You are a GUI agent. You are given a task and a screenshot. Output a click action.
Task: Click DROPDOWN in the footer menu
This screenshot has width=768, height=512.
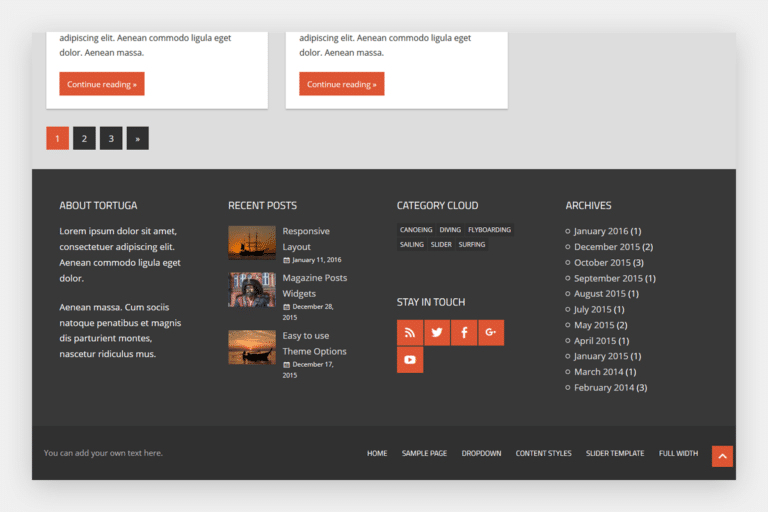(x=481, y=453)
